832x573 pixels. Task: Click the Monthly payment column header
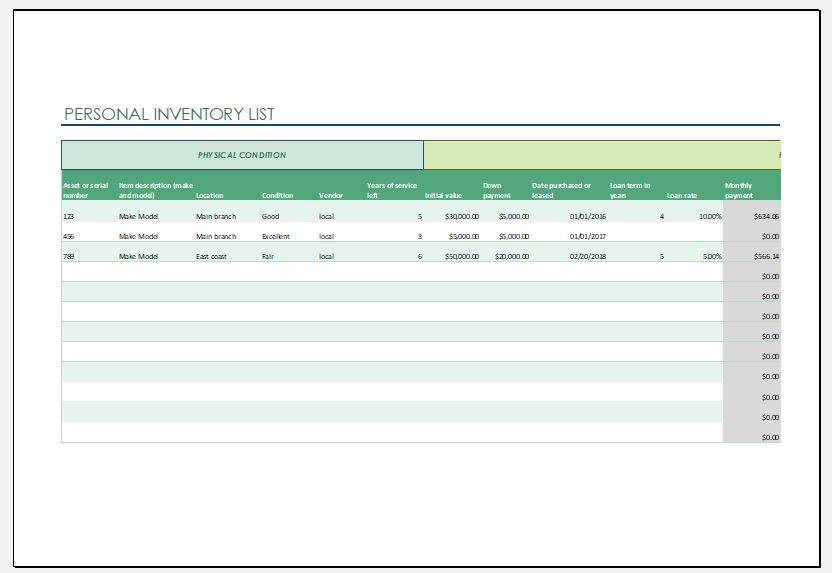tap(739, 190)
